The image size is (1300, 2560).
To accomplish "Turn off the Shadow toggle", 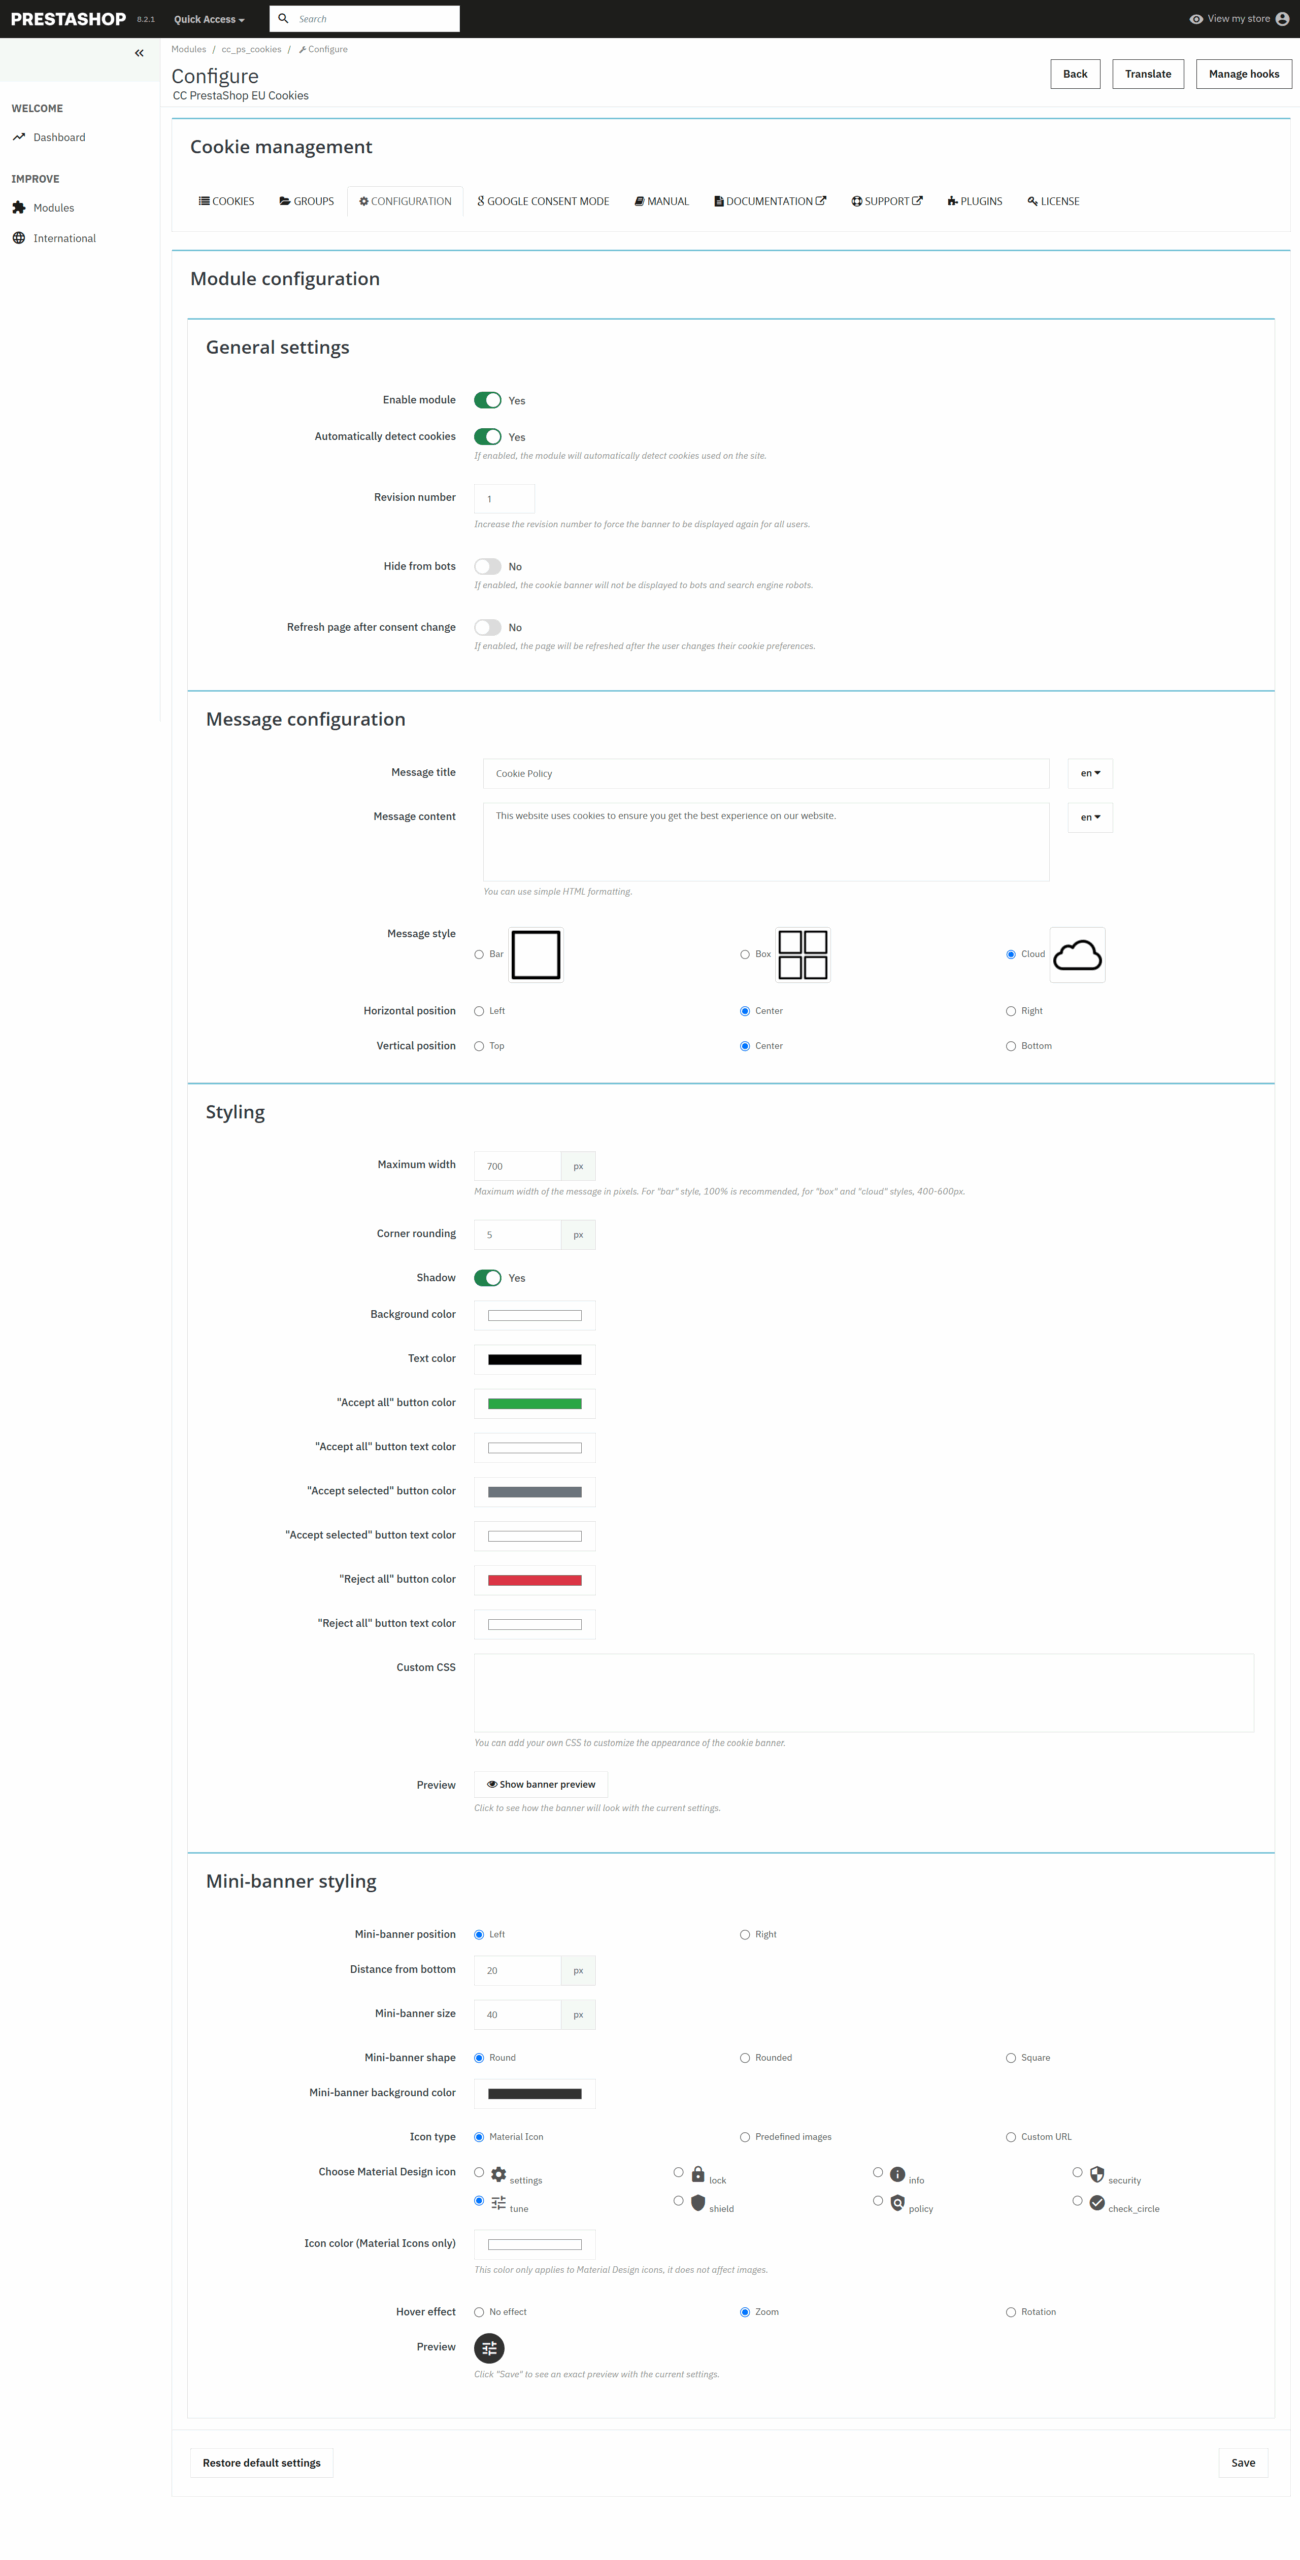I will tap(487, 1277).
